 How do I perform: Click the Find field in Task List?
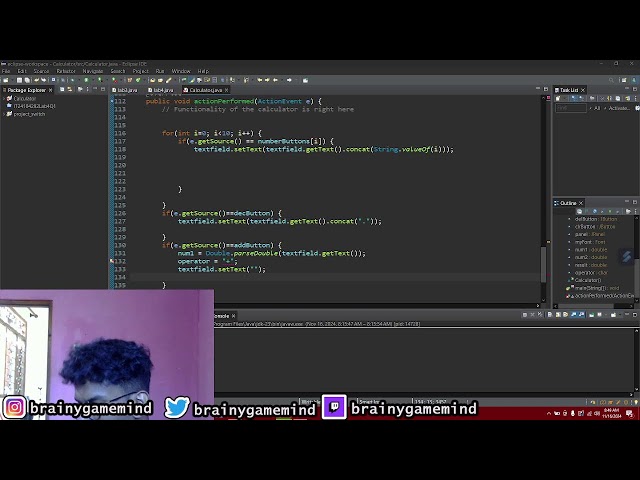coord(571,108)
